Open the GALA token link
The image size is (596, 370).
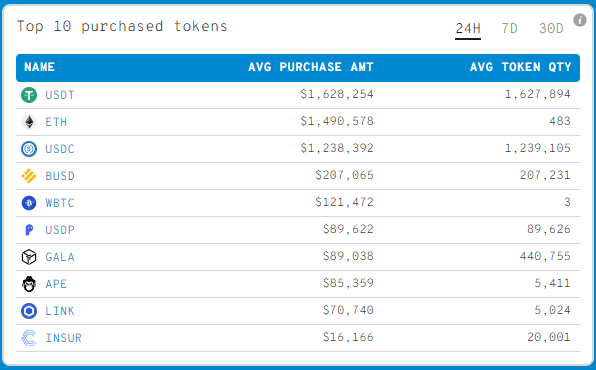click(x=60, y=257)
